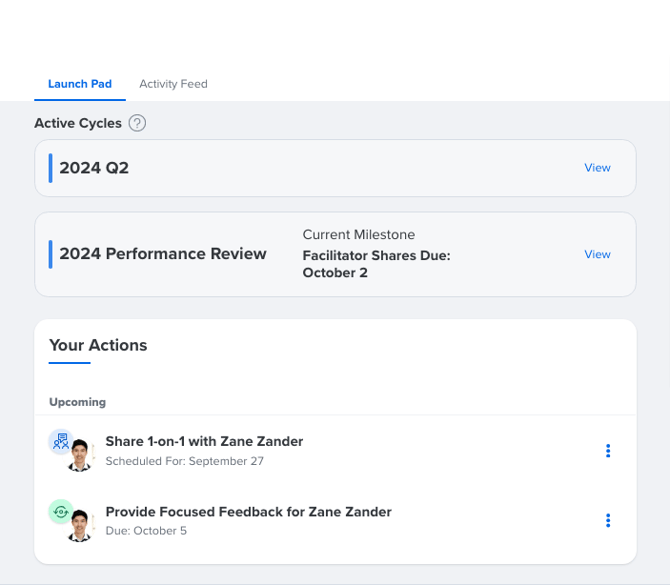The height and width of the screenshot is (585, 670).
Task: Click the green Focused Feedback icon
Action: pos(61,511)
